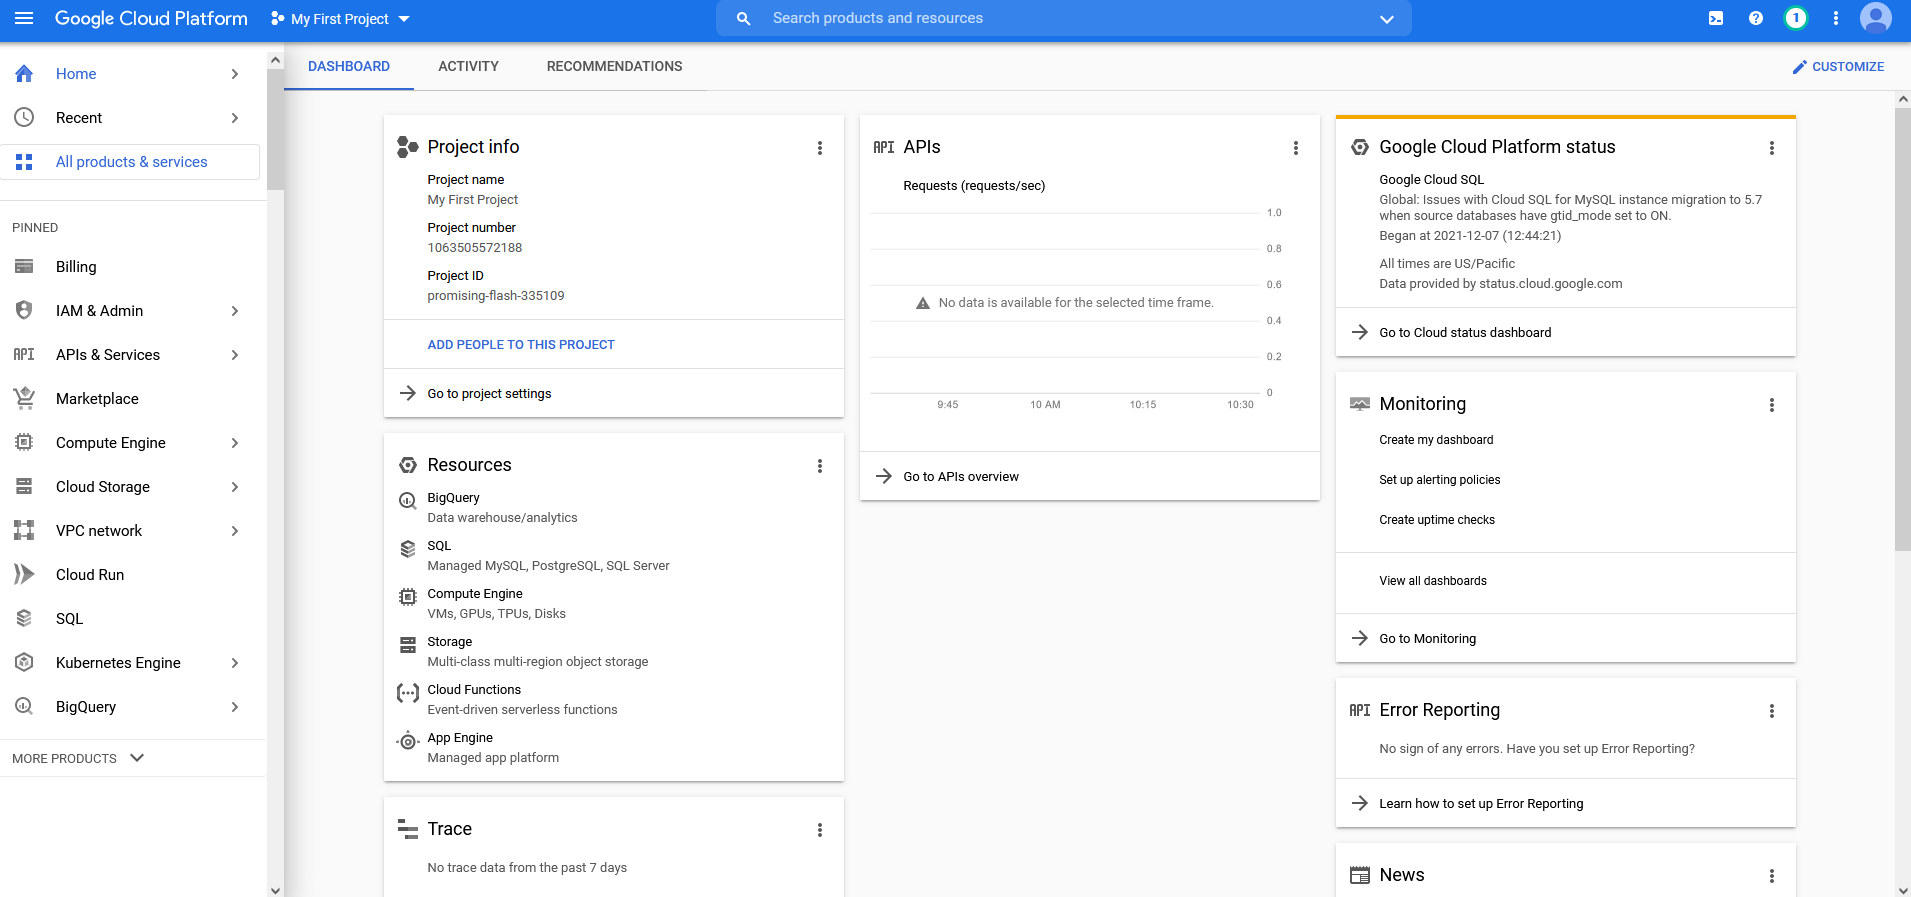Open the hamburger navigation menu

click(24, 18)
